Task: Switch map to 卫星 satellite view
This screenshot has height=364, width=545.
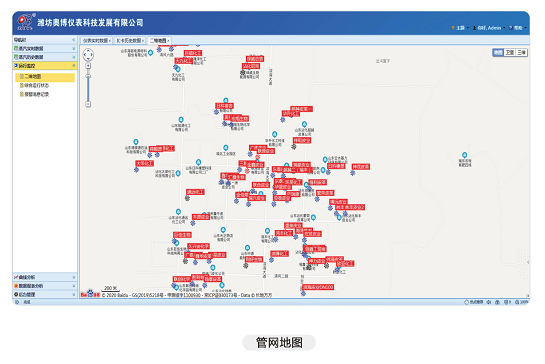Action: 510,52
